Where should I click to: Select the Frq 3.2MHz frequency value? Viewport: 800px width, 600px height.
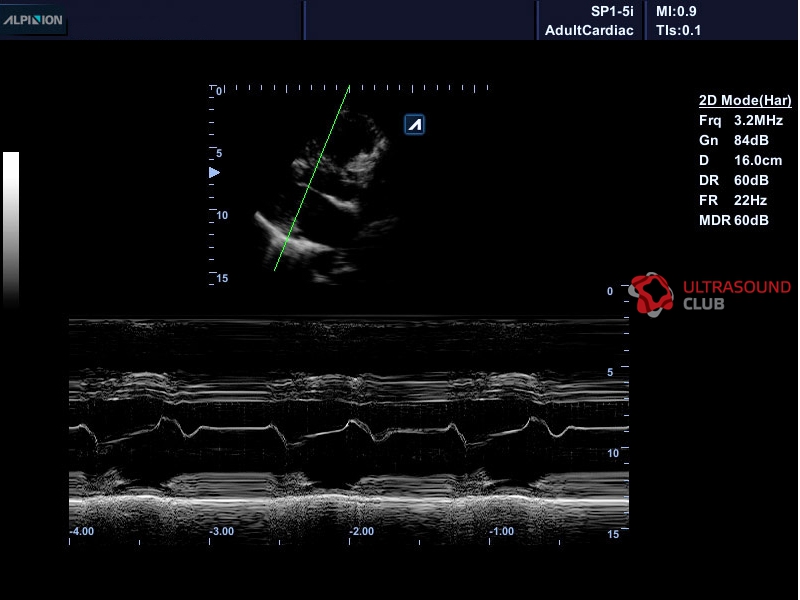tap(741, 120)
